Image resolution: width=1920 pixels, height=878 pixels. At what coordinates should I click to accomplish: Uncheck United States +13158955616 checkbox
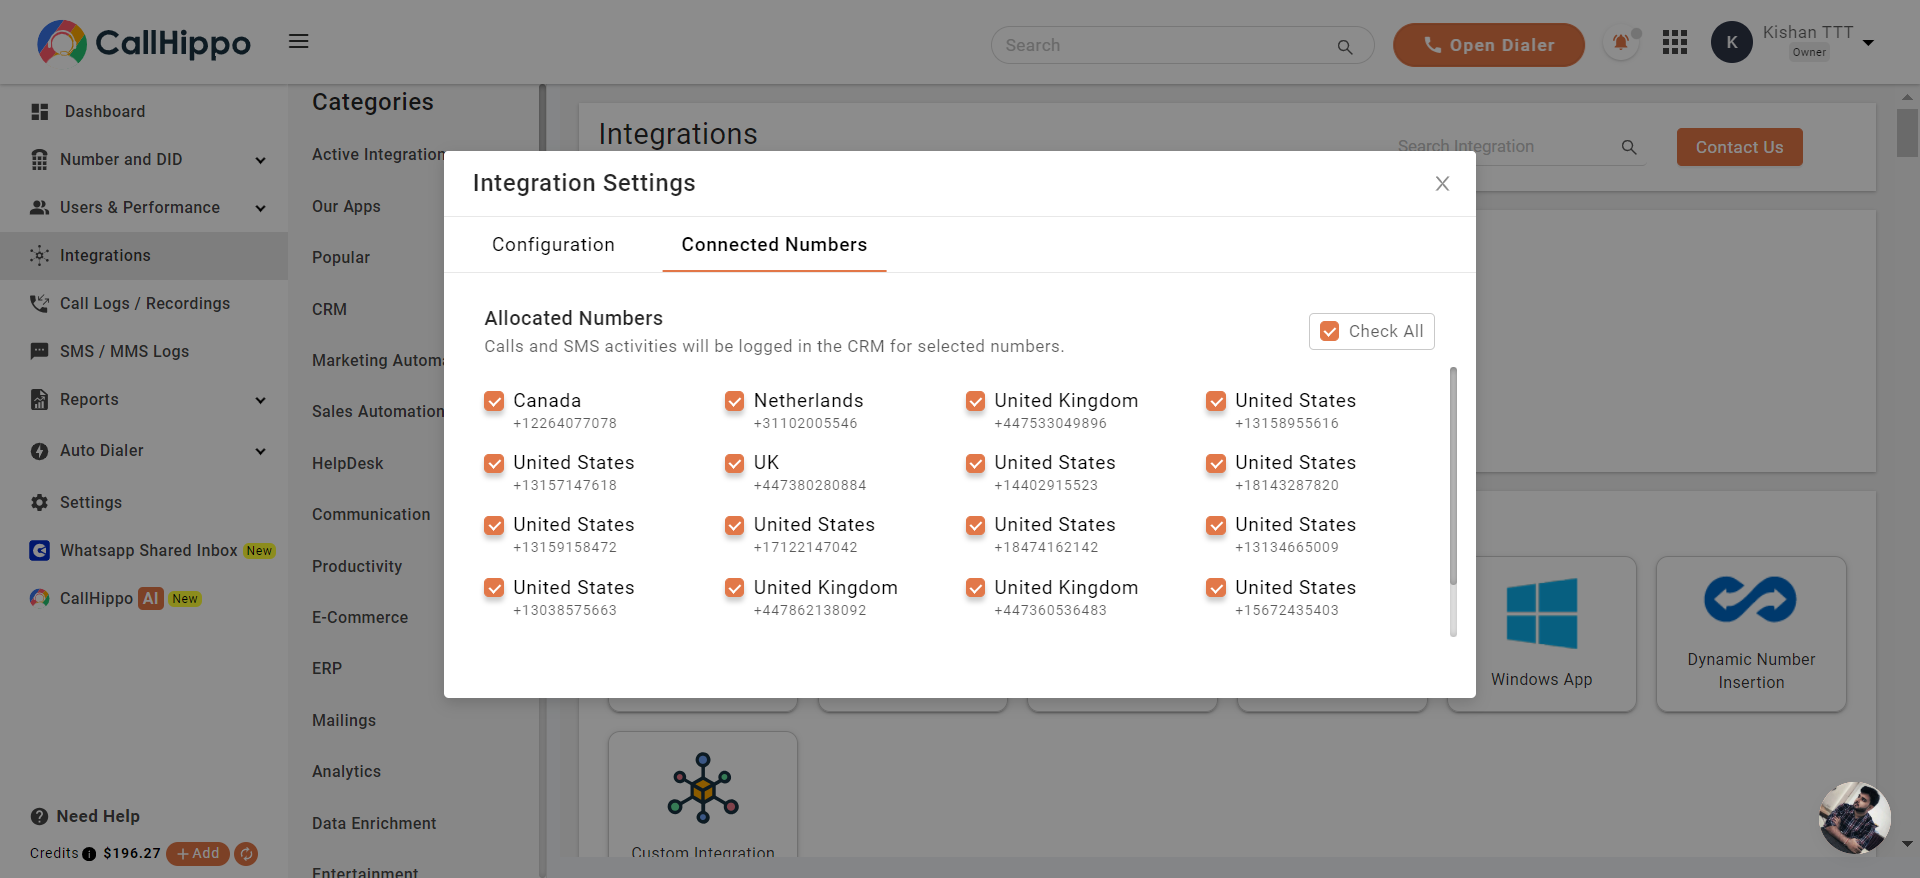(x=1216, y=402)
